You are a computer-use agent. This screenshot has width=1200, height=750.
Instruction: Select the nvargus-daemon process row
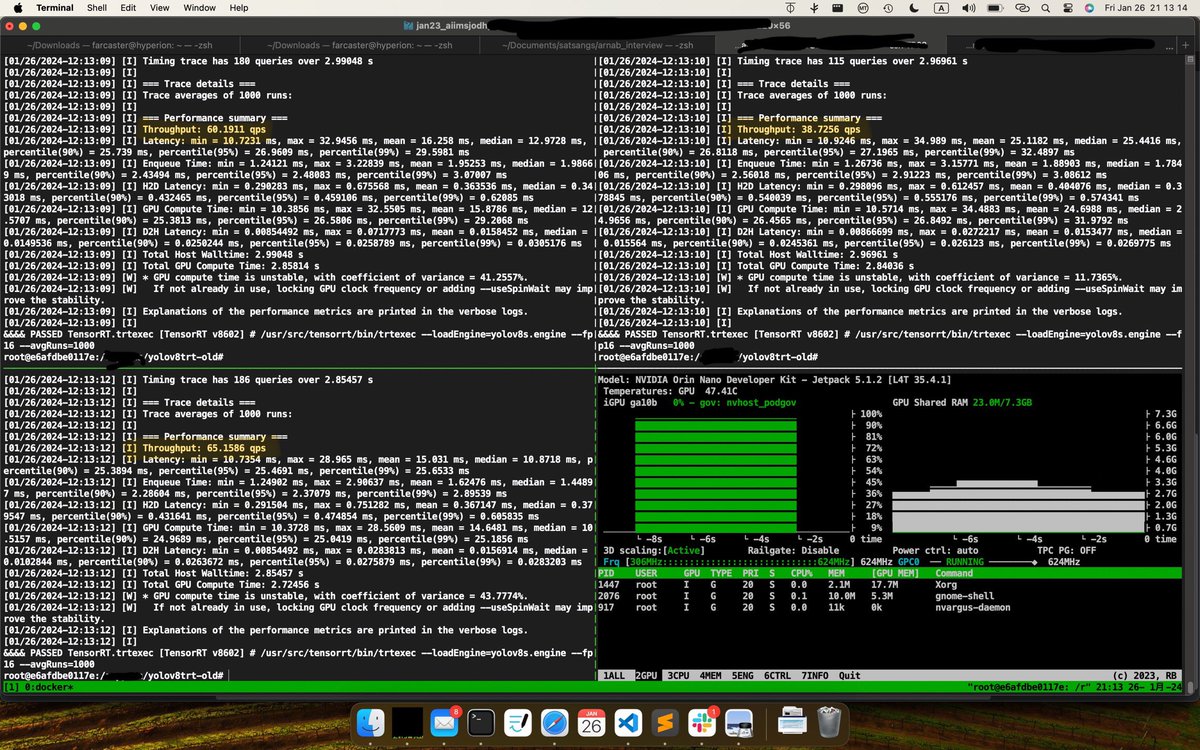(889, 607)
